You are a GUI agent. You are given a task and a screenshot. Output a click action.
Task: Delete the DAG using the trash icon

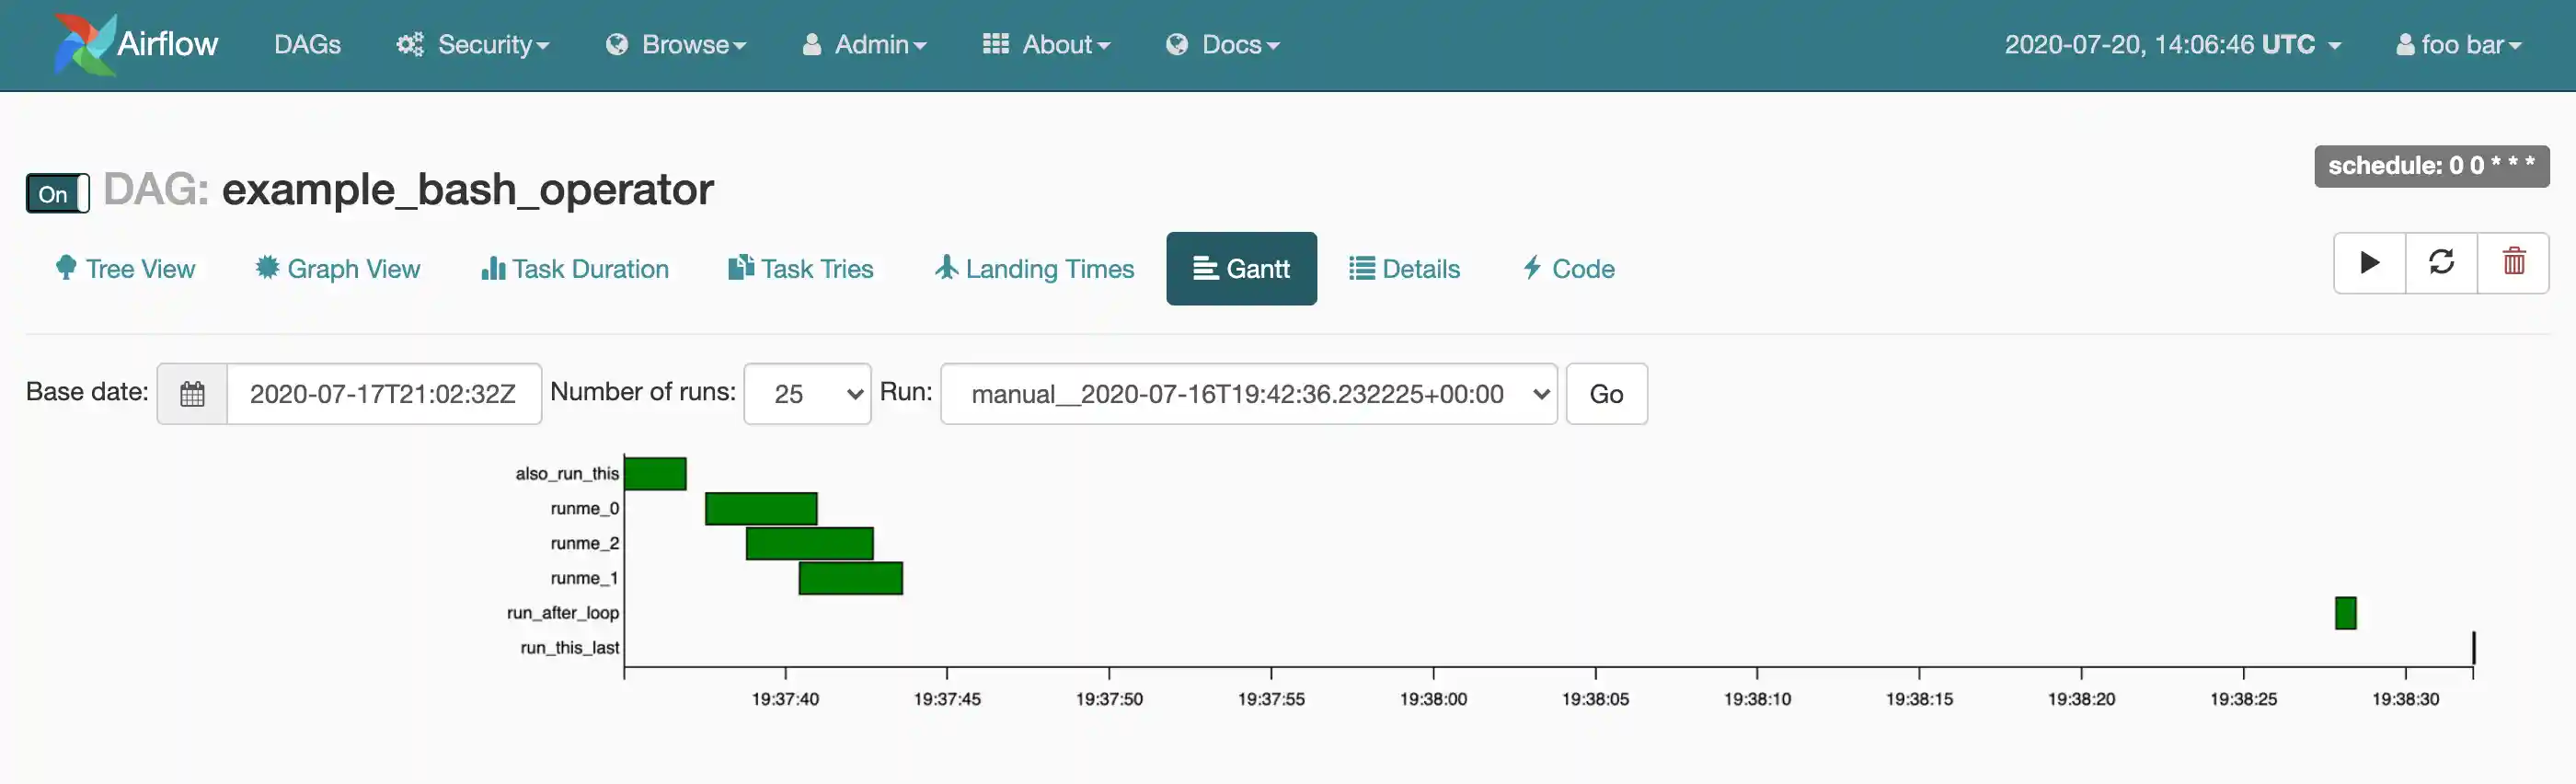2513,263
